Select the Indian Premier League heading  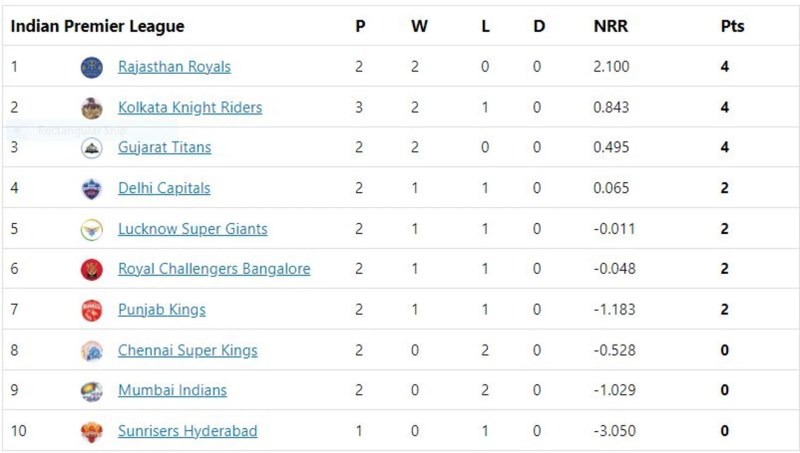[x=97, y=27]
